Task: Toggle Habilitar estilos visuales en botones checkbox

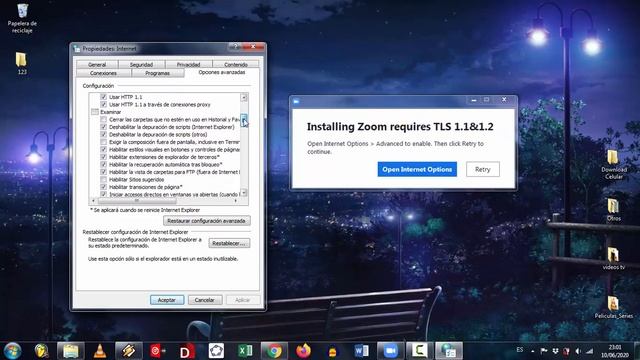Action: (x=104, y=149)
